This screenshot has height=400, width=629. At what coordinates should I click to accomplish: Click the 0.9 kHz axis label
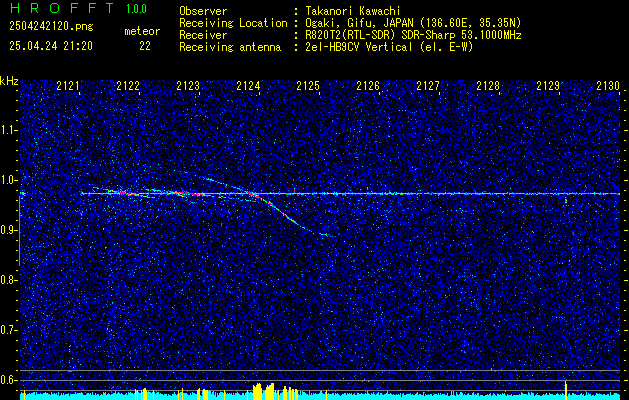pyautogui.click(x=9, y=230)
